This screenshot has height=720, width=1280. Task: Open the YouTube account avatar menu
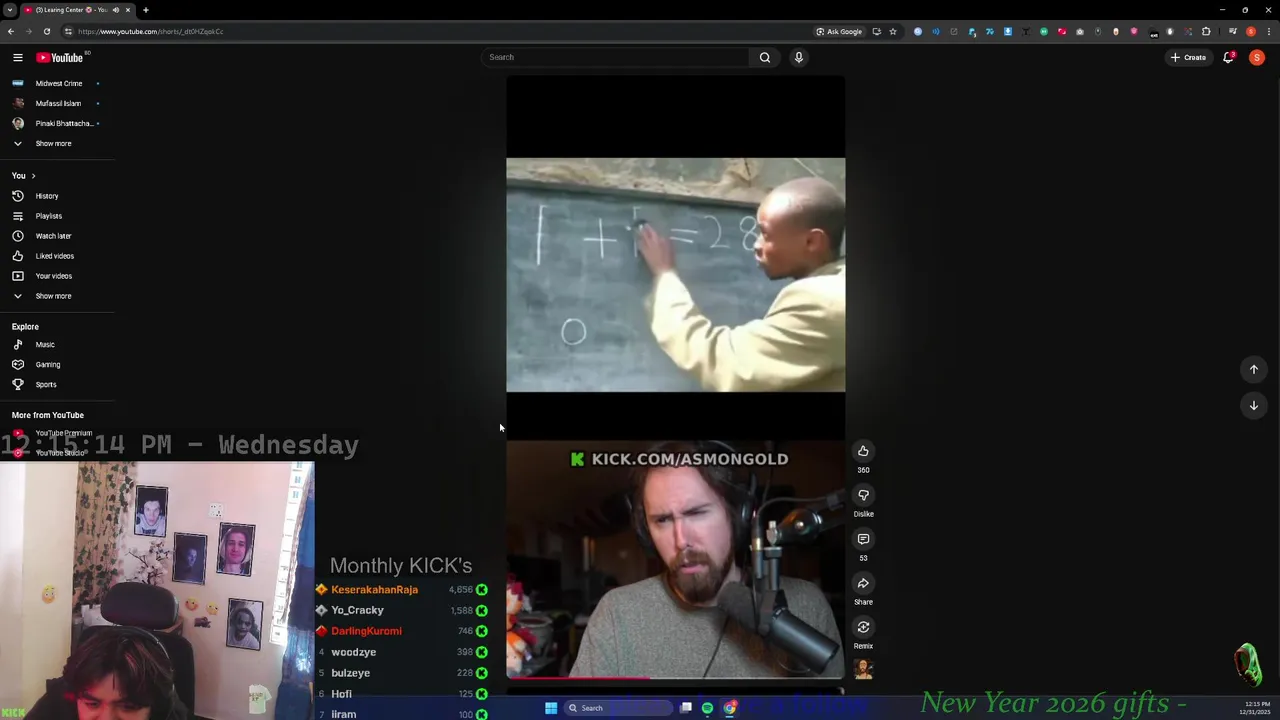[1257, 57]
